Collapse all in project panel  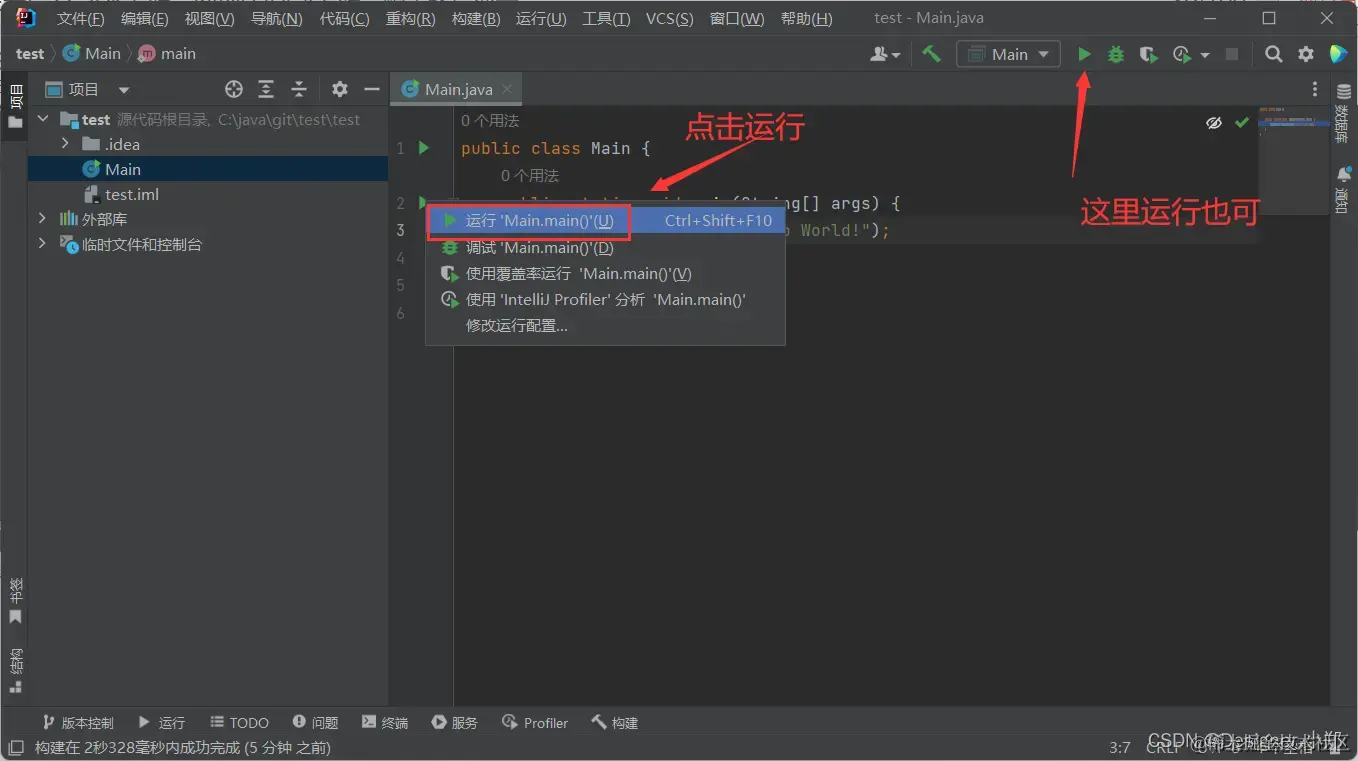click(x=299, y=89)
